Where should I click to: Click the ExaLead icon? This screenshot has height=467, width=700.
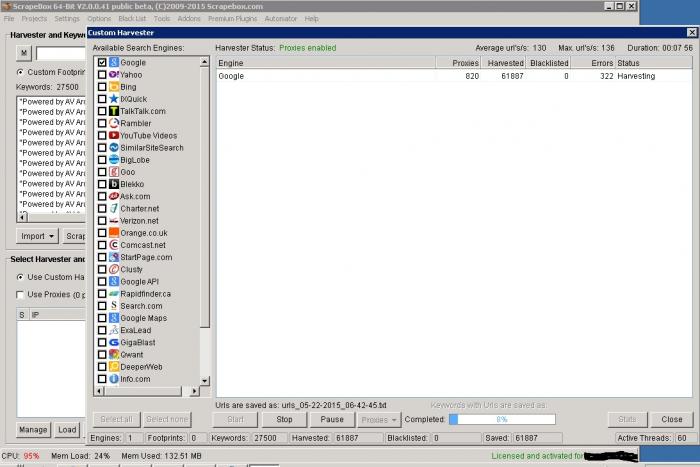click(x=114, y=330)
